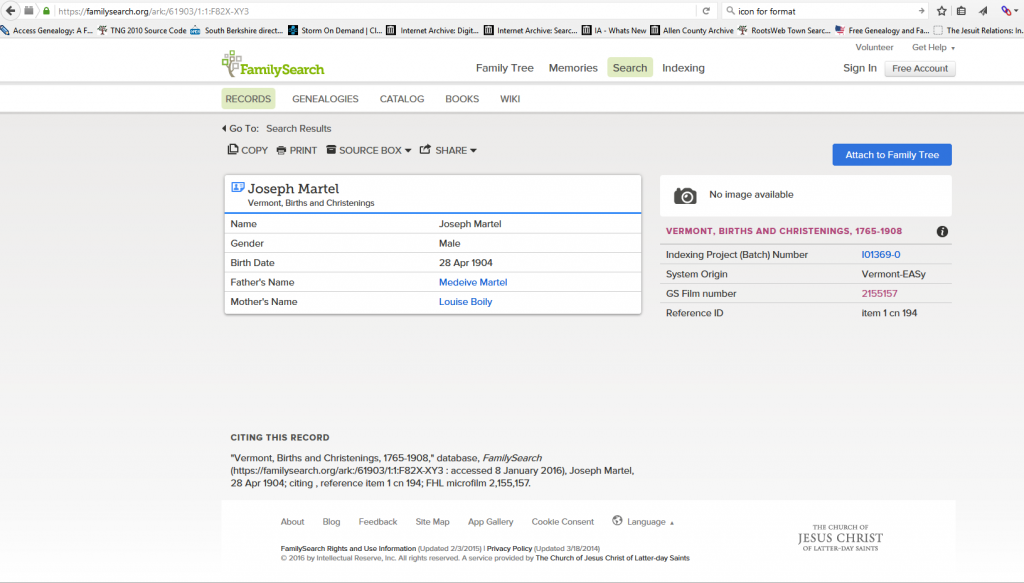Click System Origin value Vermont-EASy
This screenshot has width=1024, height=583.
(893, 274)
